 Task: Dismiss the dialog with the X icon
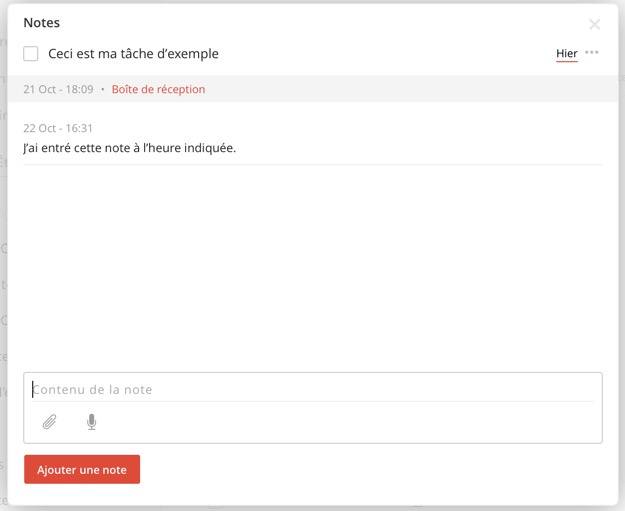click(595, 24)
